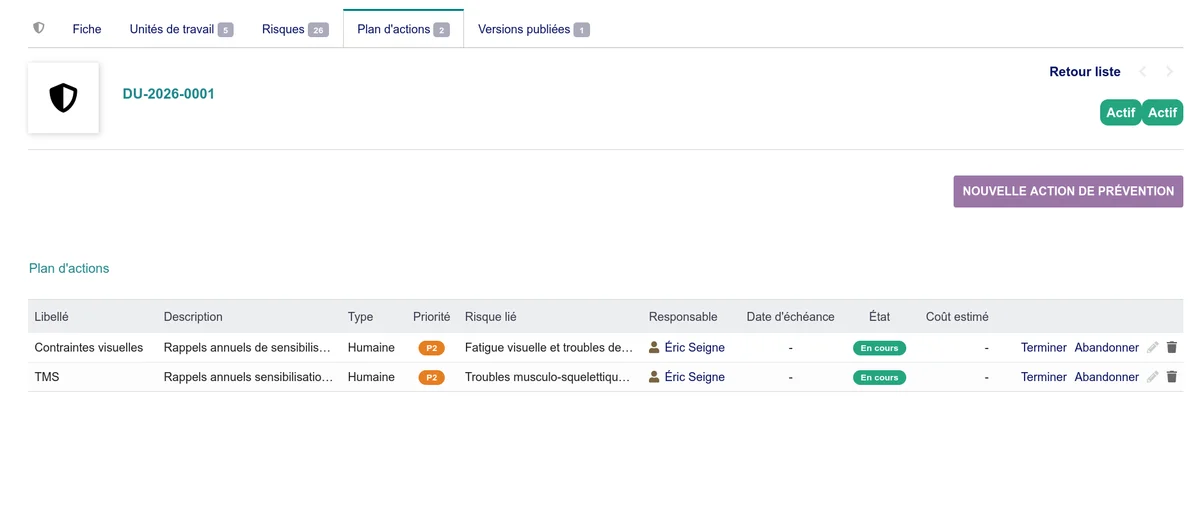Sort by Libellé column header
This screenshot has width=1200, height=513.
(51, 317)
